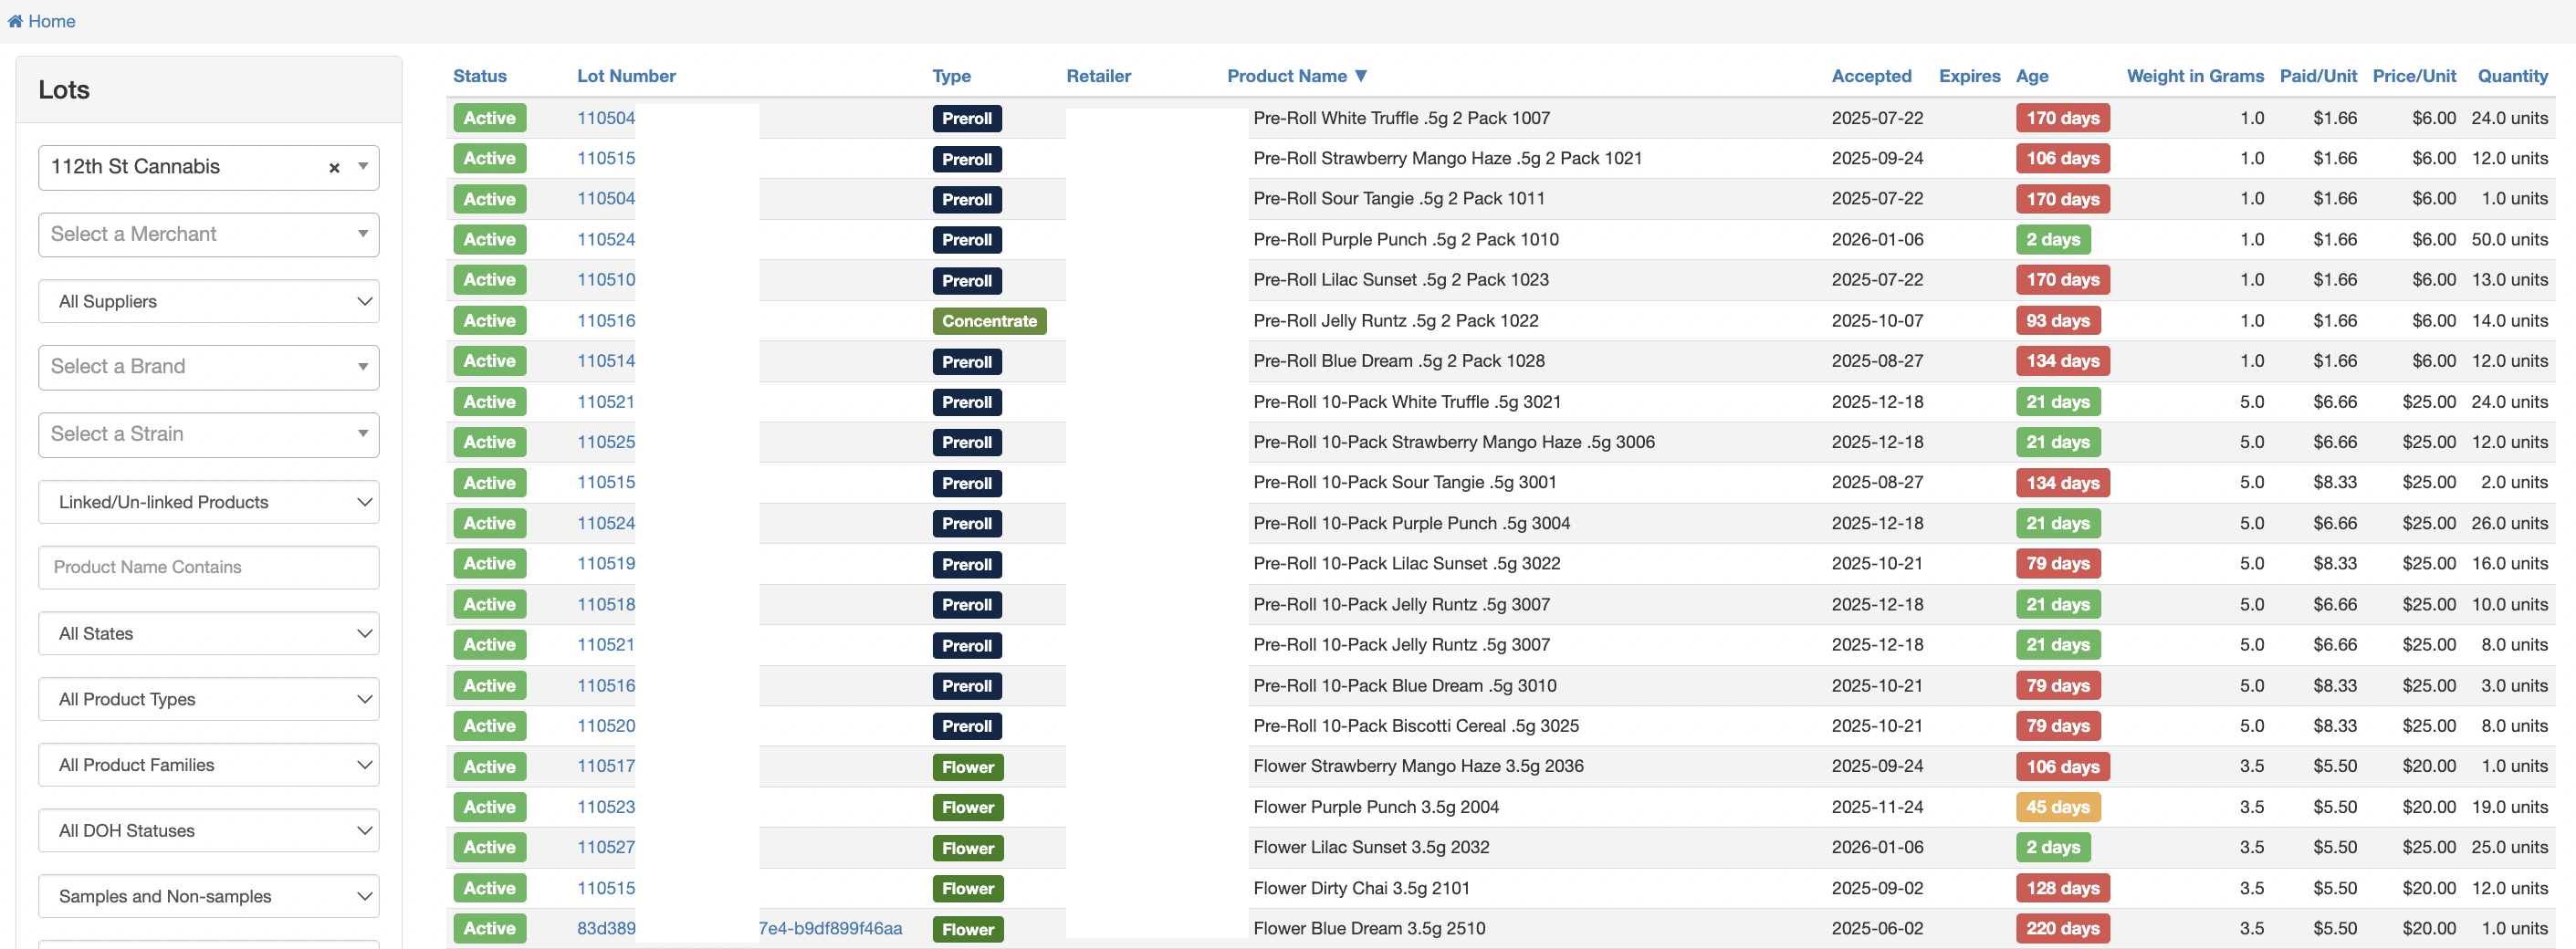Screen dimensions: 2576x949
Task: Open lot for Flower Dirty Chai 2101
Action: [606, 888]
